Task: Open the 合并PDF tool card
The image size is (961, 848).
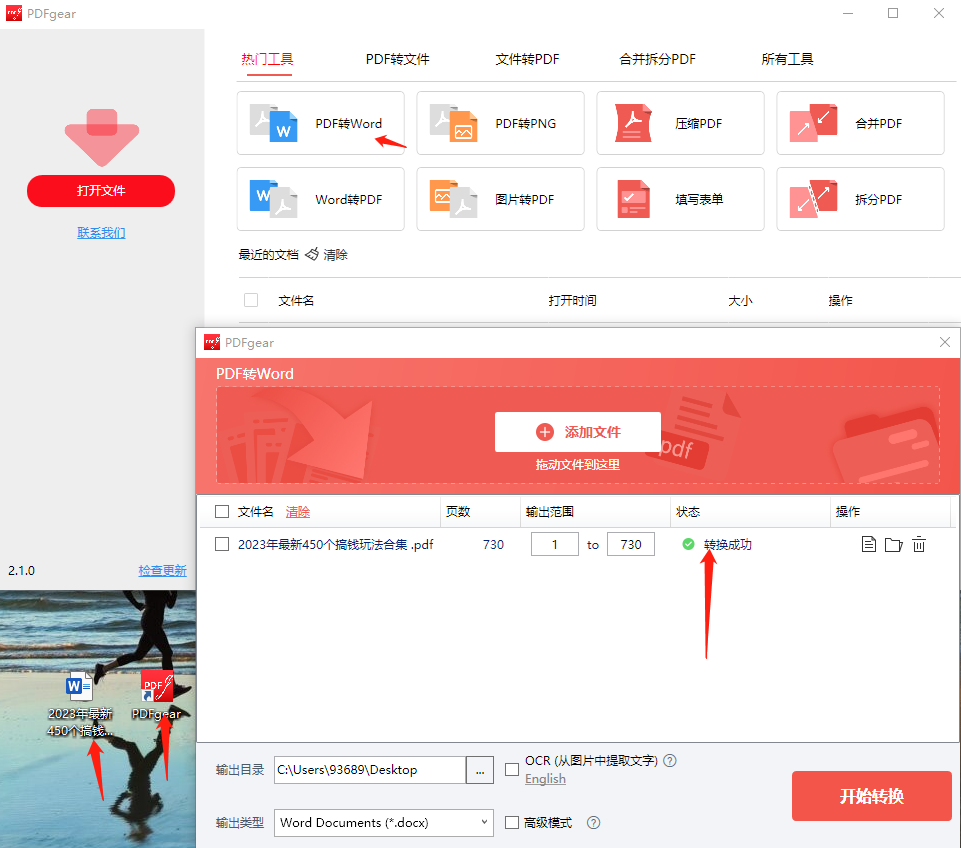Action: (x=860, y=123)
